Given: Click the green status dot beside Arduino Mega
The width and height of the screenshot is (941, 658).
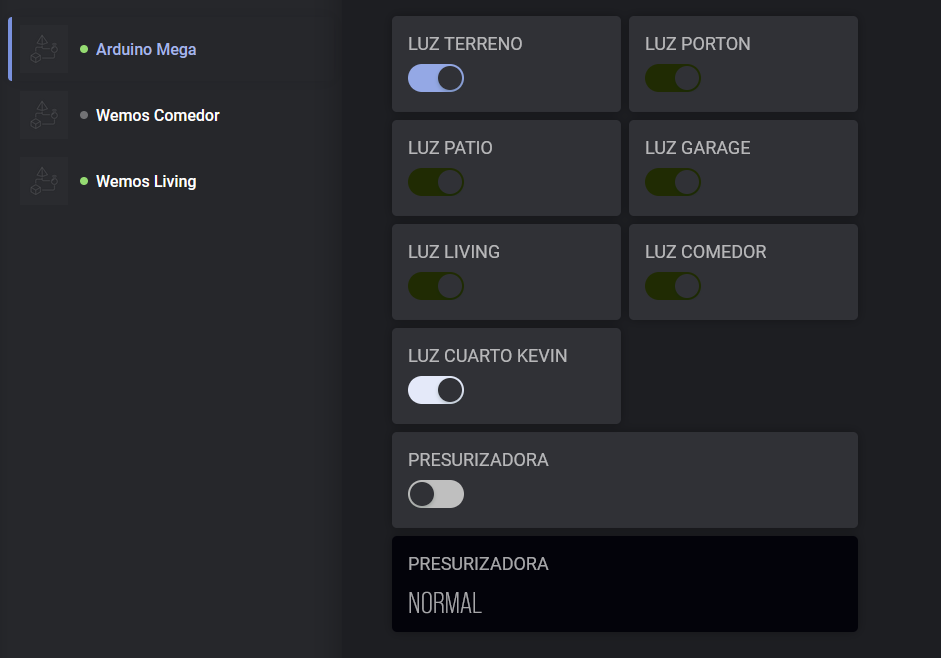Looking at the screenshot, I should pyautogui.click(x=84, y=49).
